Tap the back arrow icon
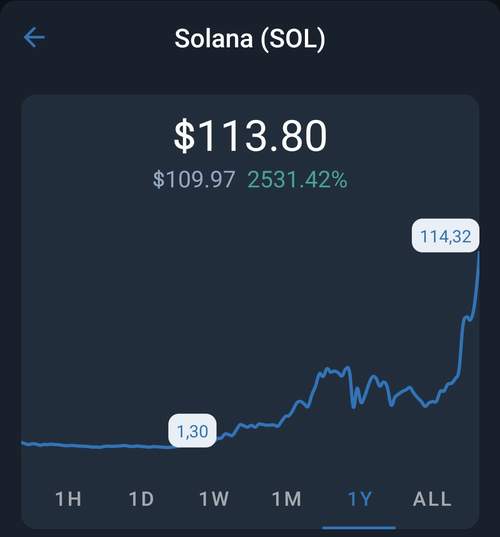 [34, 37]
